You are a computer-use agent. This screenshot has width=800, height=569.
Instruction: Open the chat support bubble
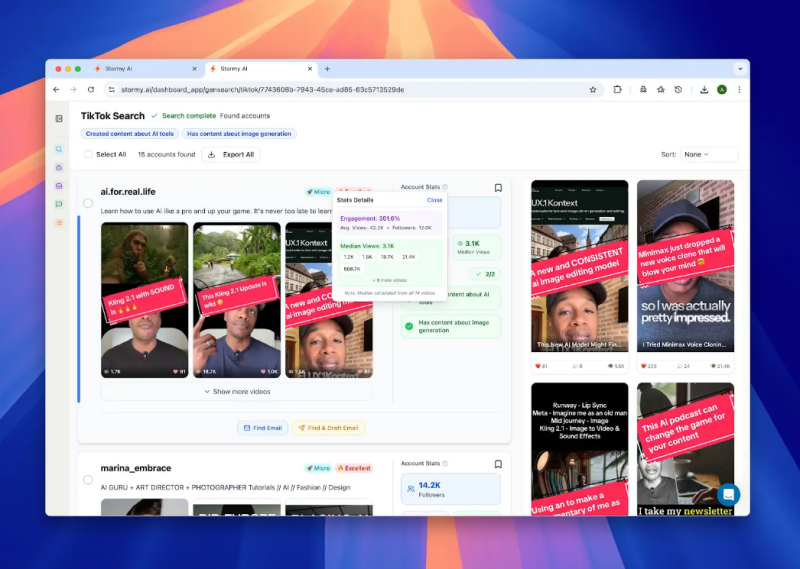click(729, 494)
